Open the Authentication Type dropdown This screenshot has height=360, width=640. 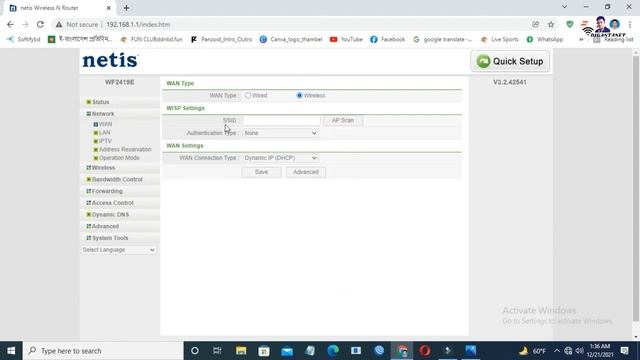[280, 133]
